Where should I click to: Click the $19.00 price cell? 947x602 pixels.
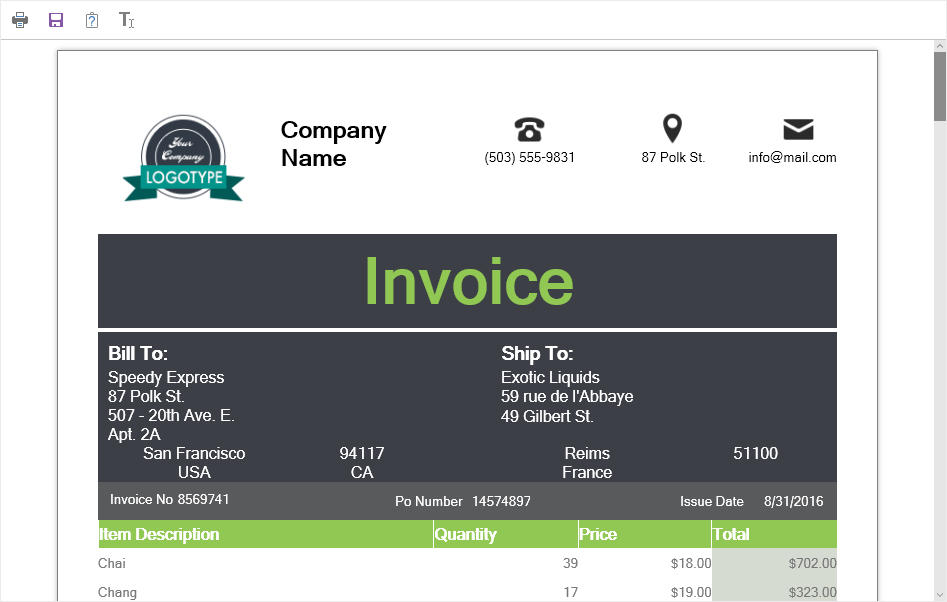click(691, 592)
